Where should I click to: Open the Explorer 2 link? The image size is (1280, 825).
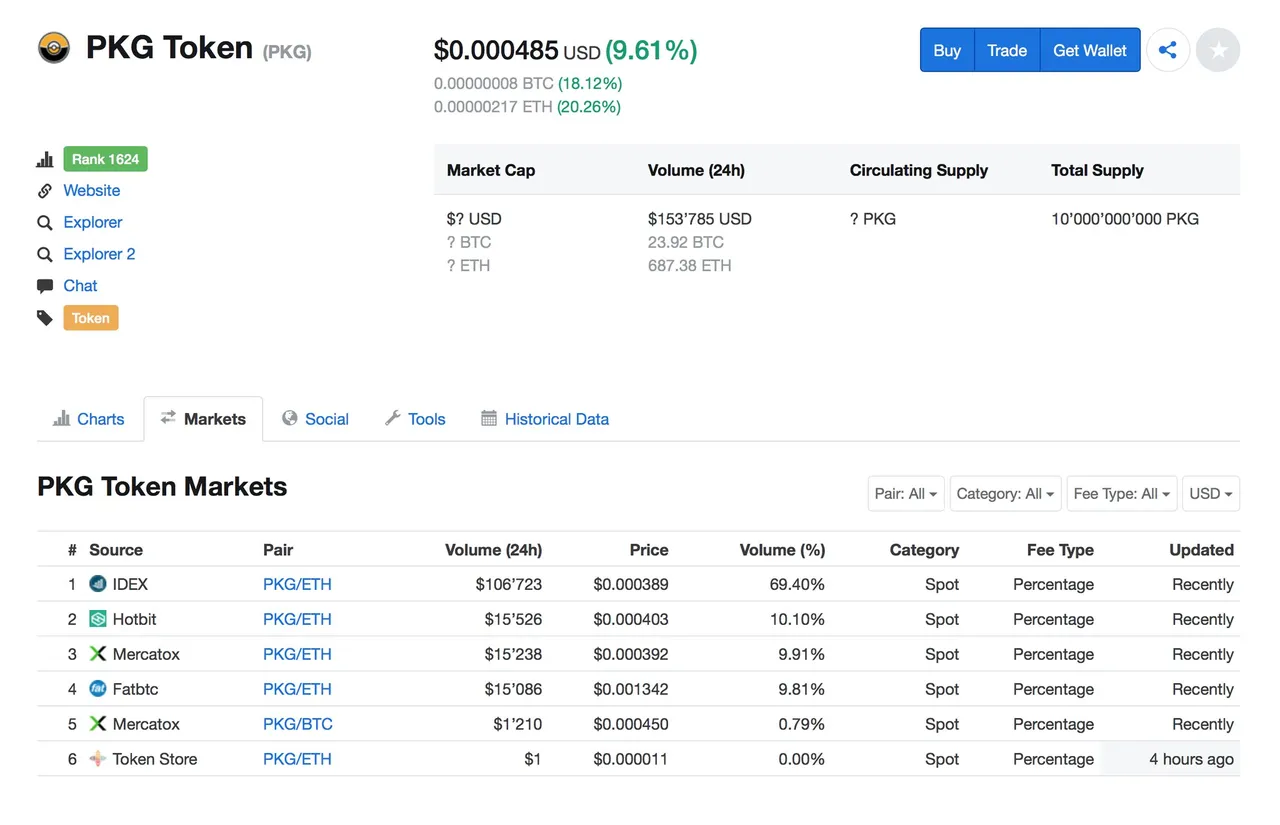(99, 254)
